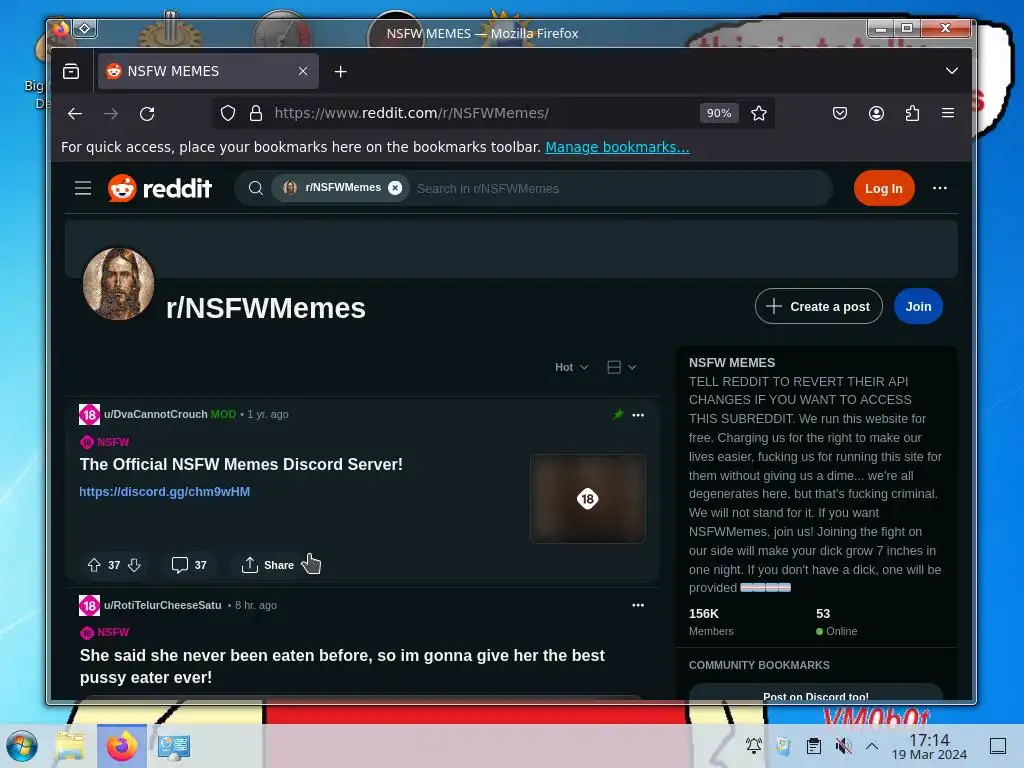The width and height of the screenshot is (1024, 768).
Task: Open the Windows Start menu
Action: (x=23, y=746)
